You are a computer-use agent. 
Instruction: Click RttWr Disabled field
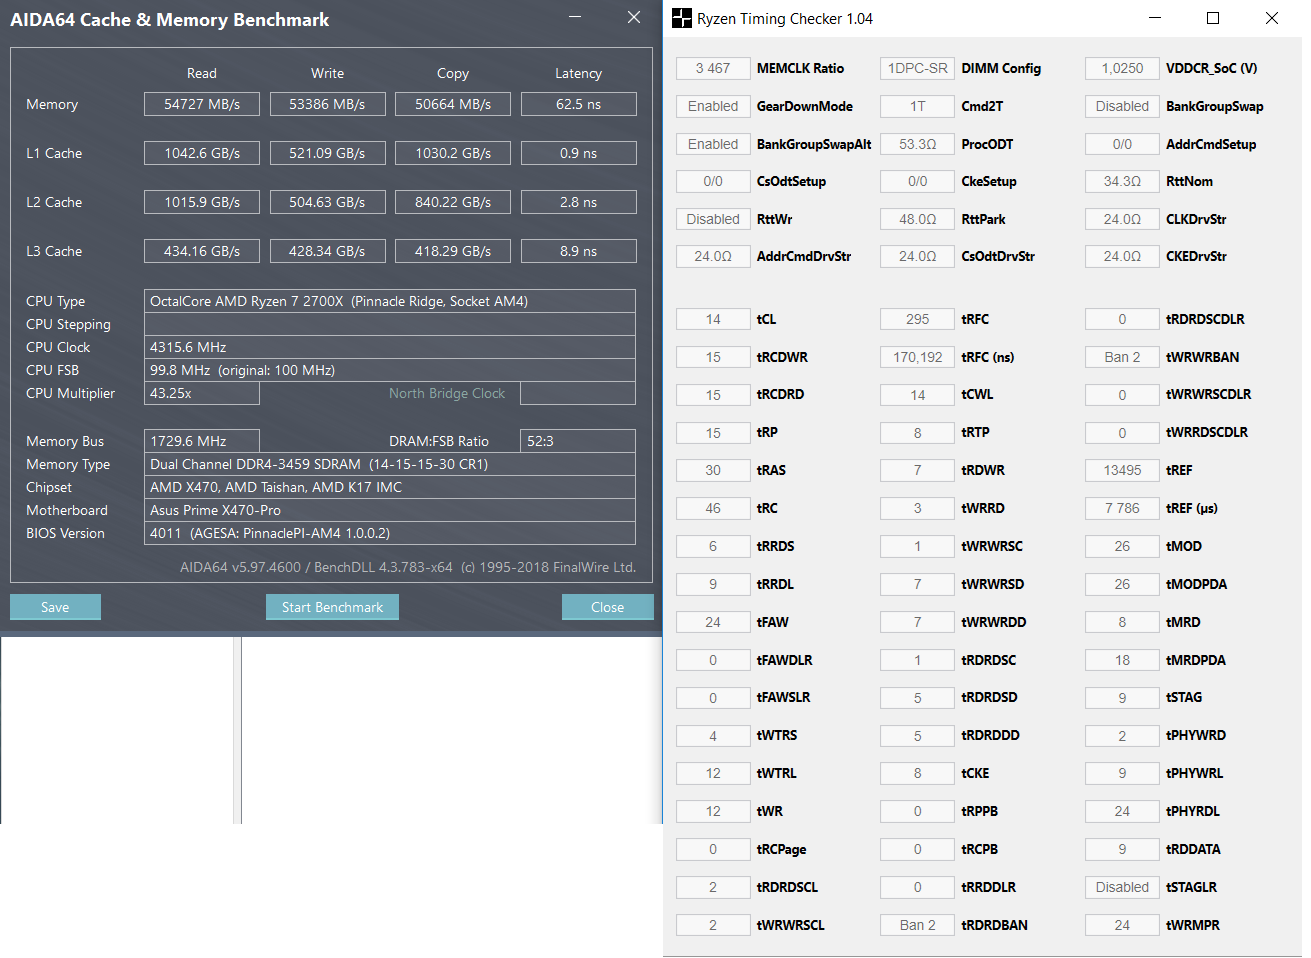(x=713, y=219)
